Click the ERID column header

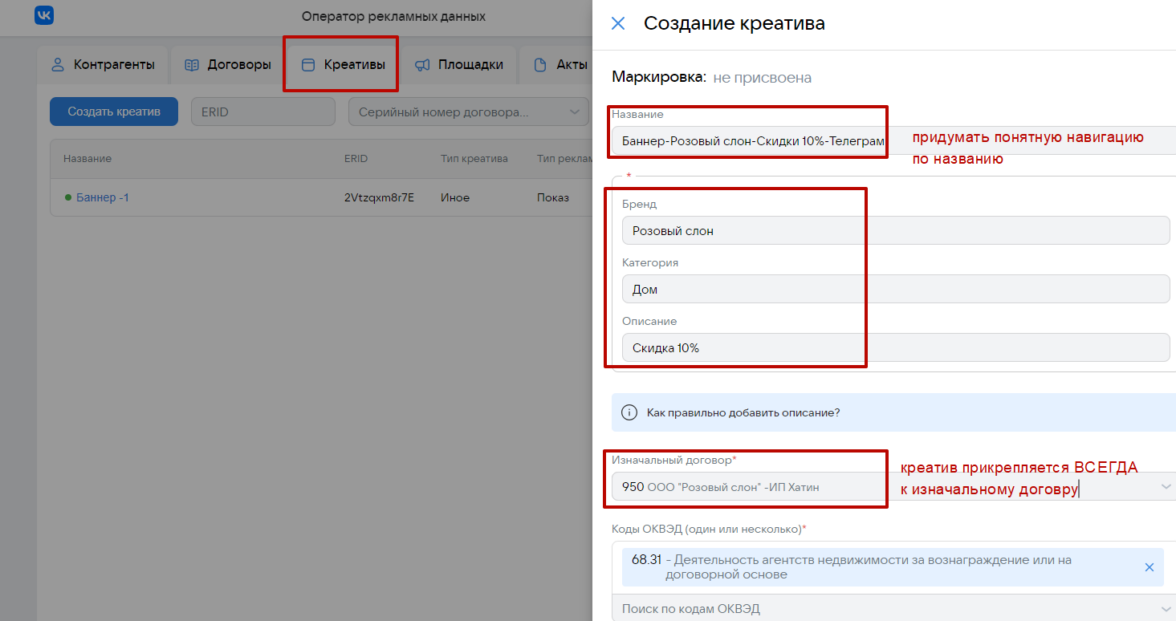tap(356, 159)
